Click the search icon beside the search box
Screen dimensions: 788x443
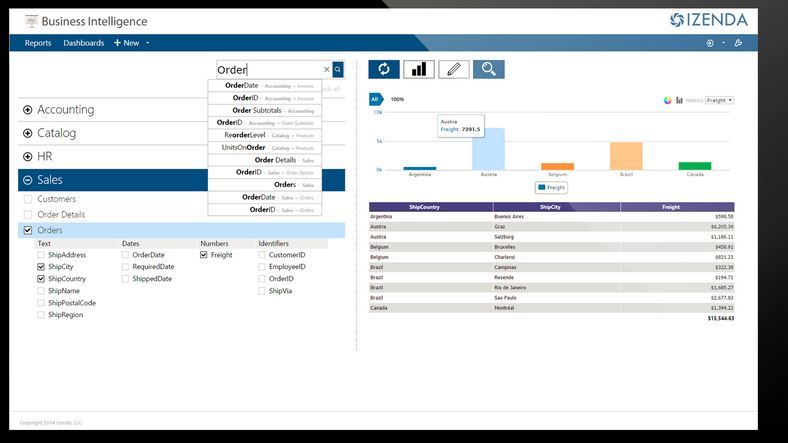coord(338,70)
